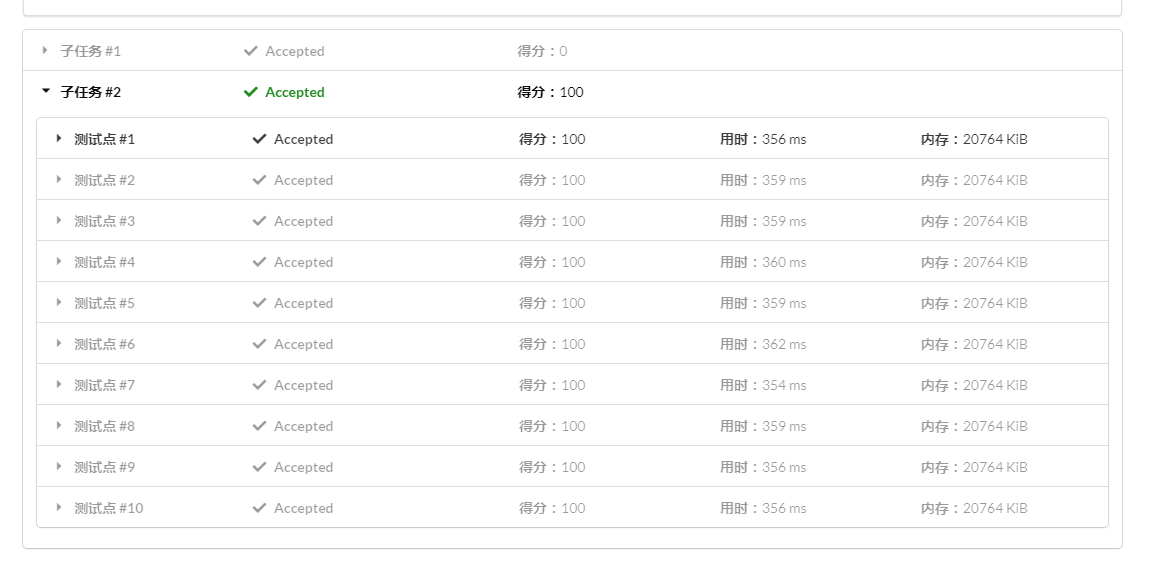This screenshot has width=1149, height=569.
Task: Click the checkmark icon on test point #10
Action: point(259,508)
